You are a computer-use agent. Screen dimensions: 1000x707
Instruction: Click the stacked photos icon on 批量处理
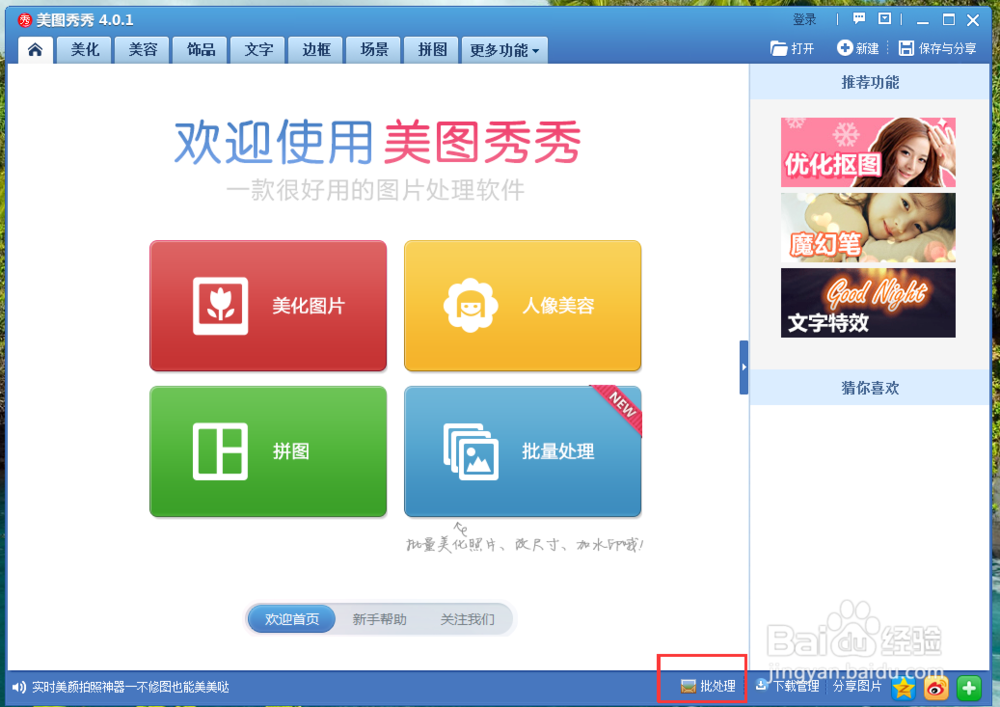tap(471, 452)
